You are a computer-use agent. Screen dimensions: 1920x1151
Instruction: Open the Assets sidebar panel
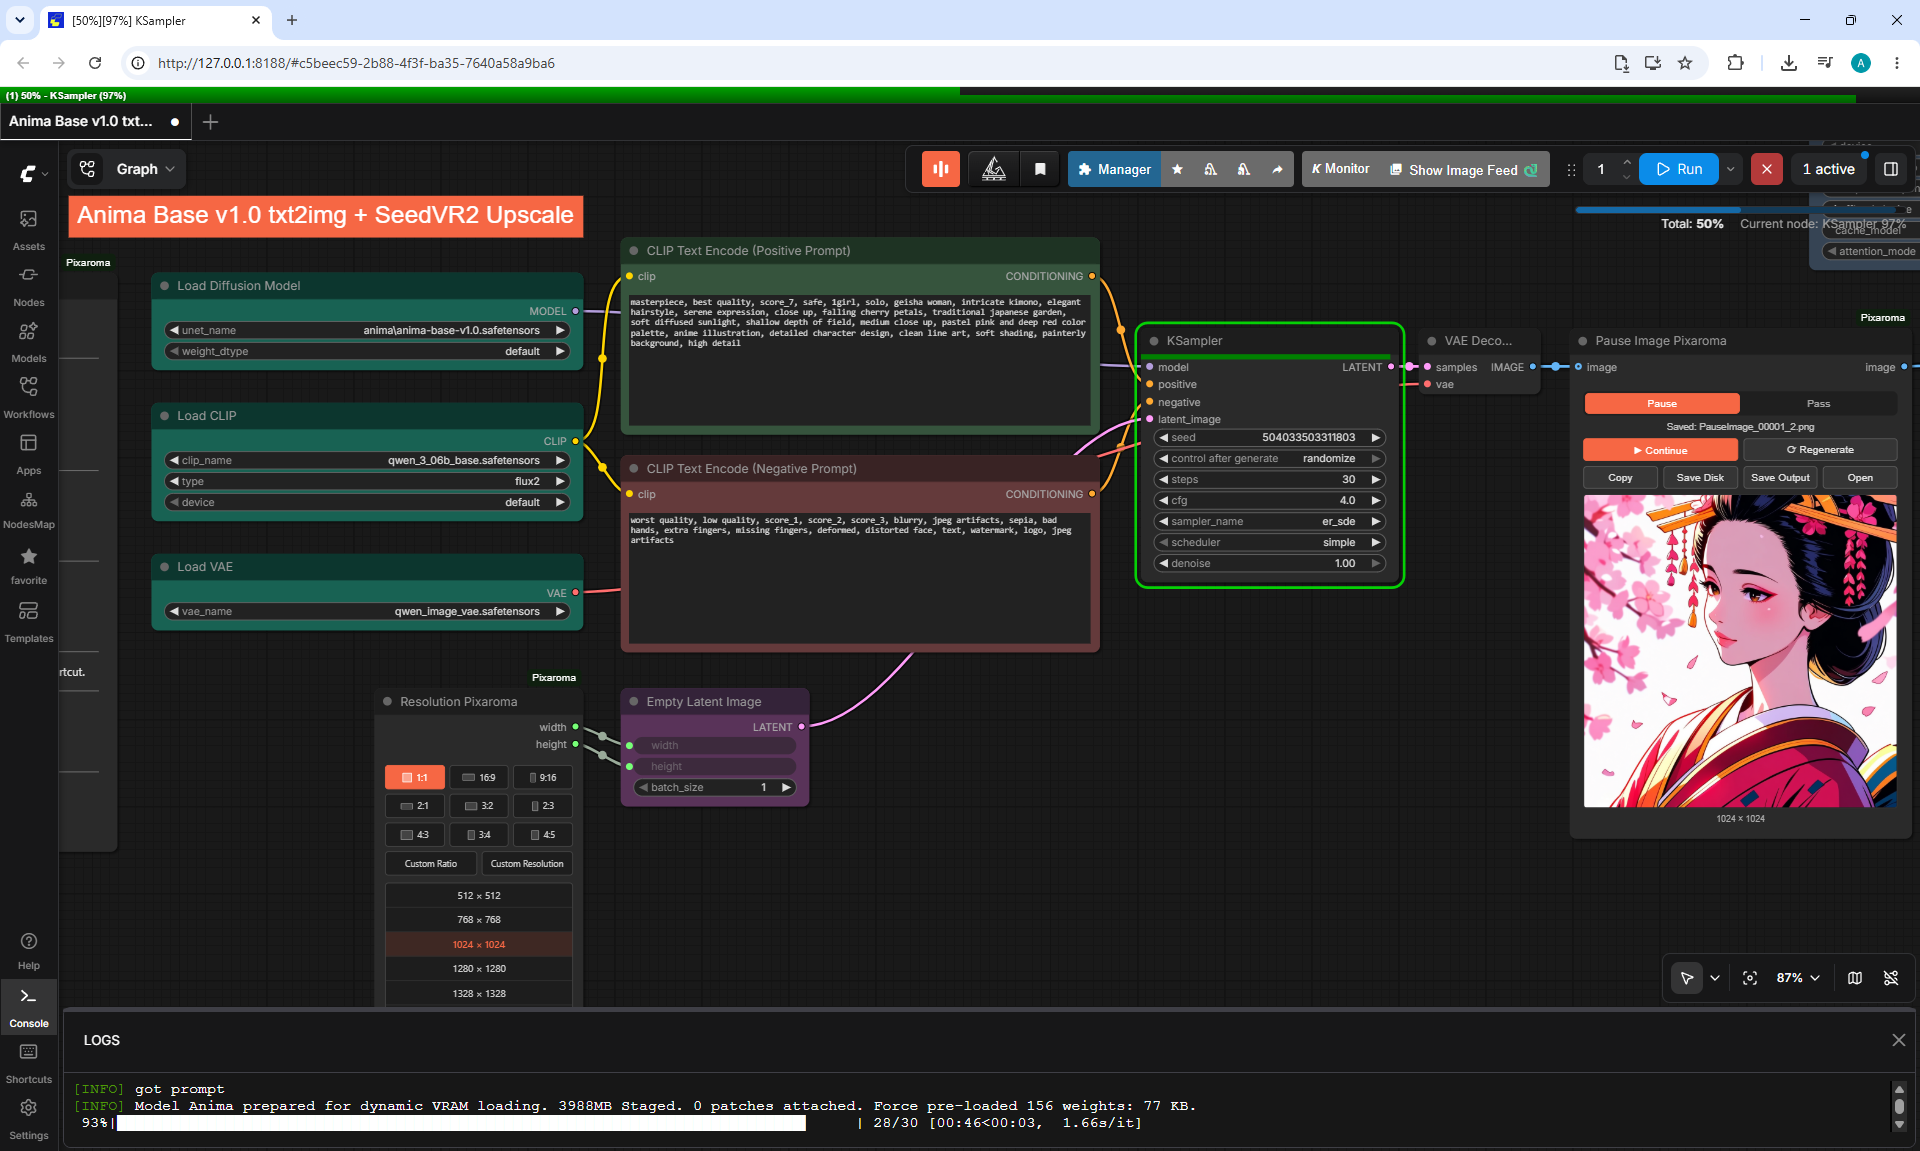coord(28,229)
